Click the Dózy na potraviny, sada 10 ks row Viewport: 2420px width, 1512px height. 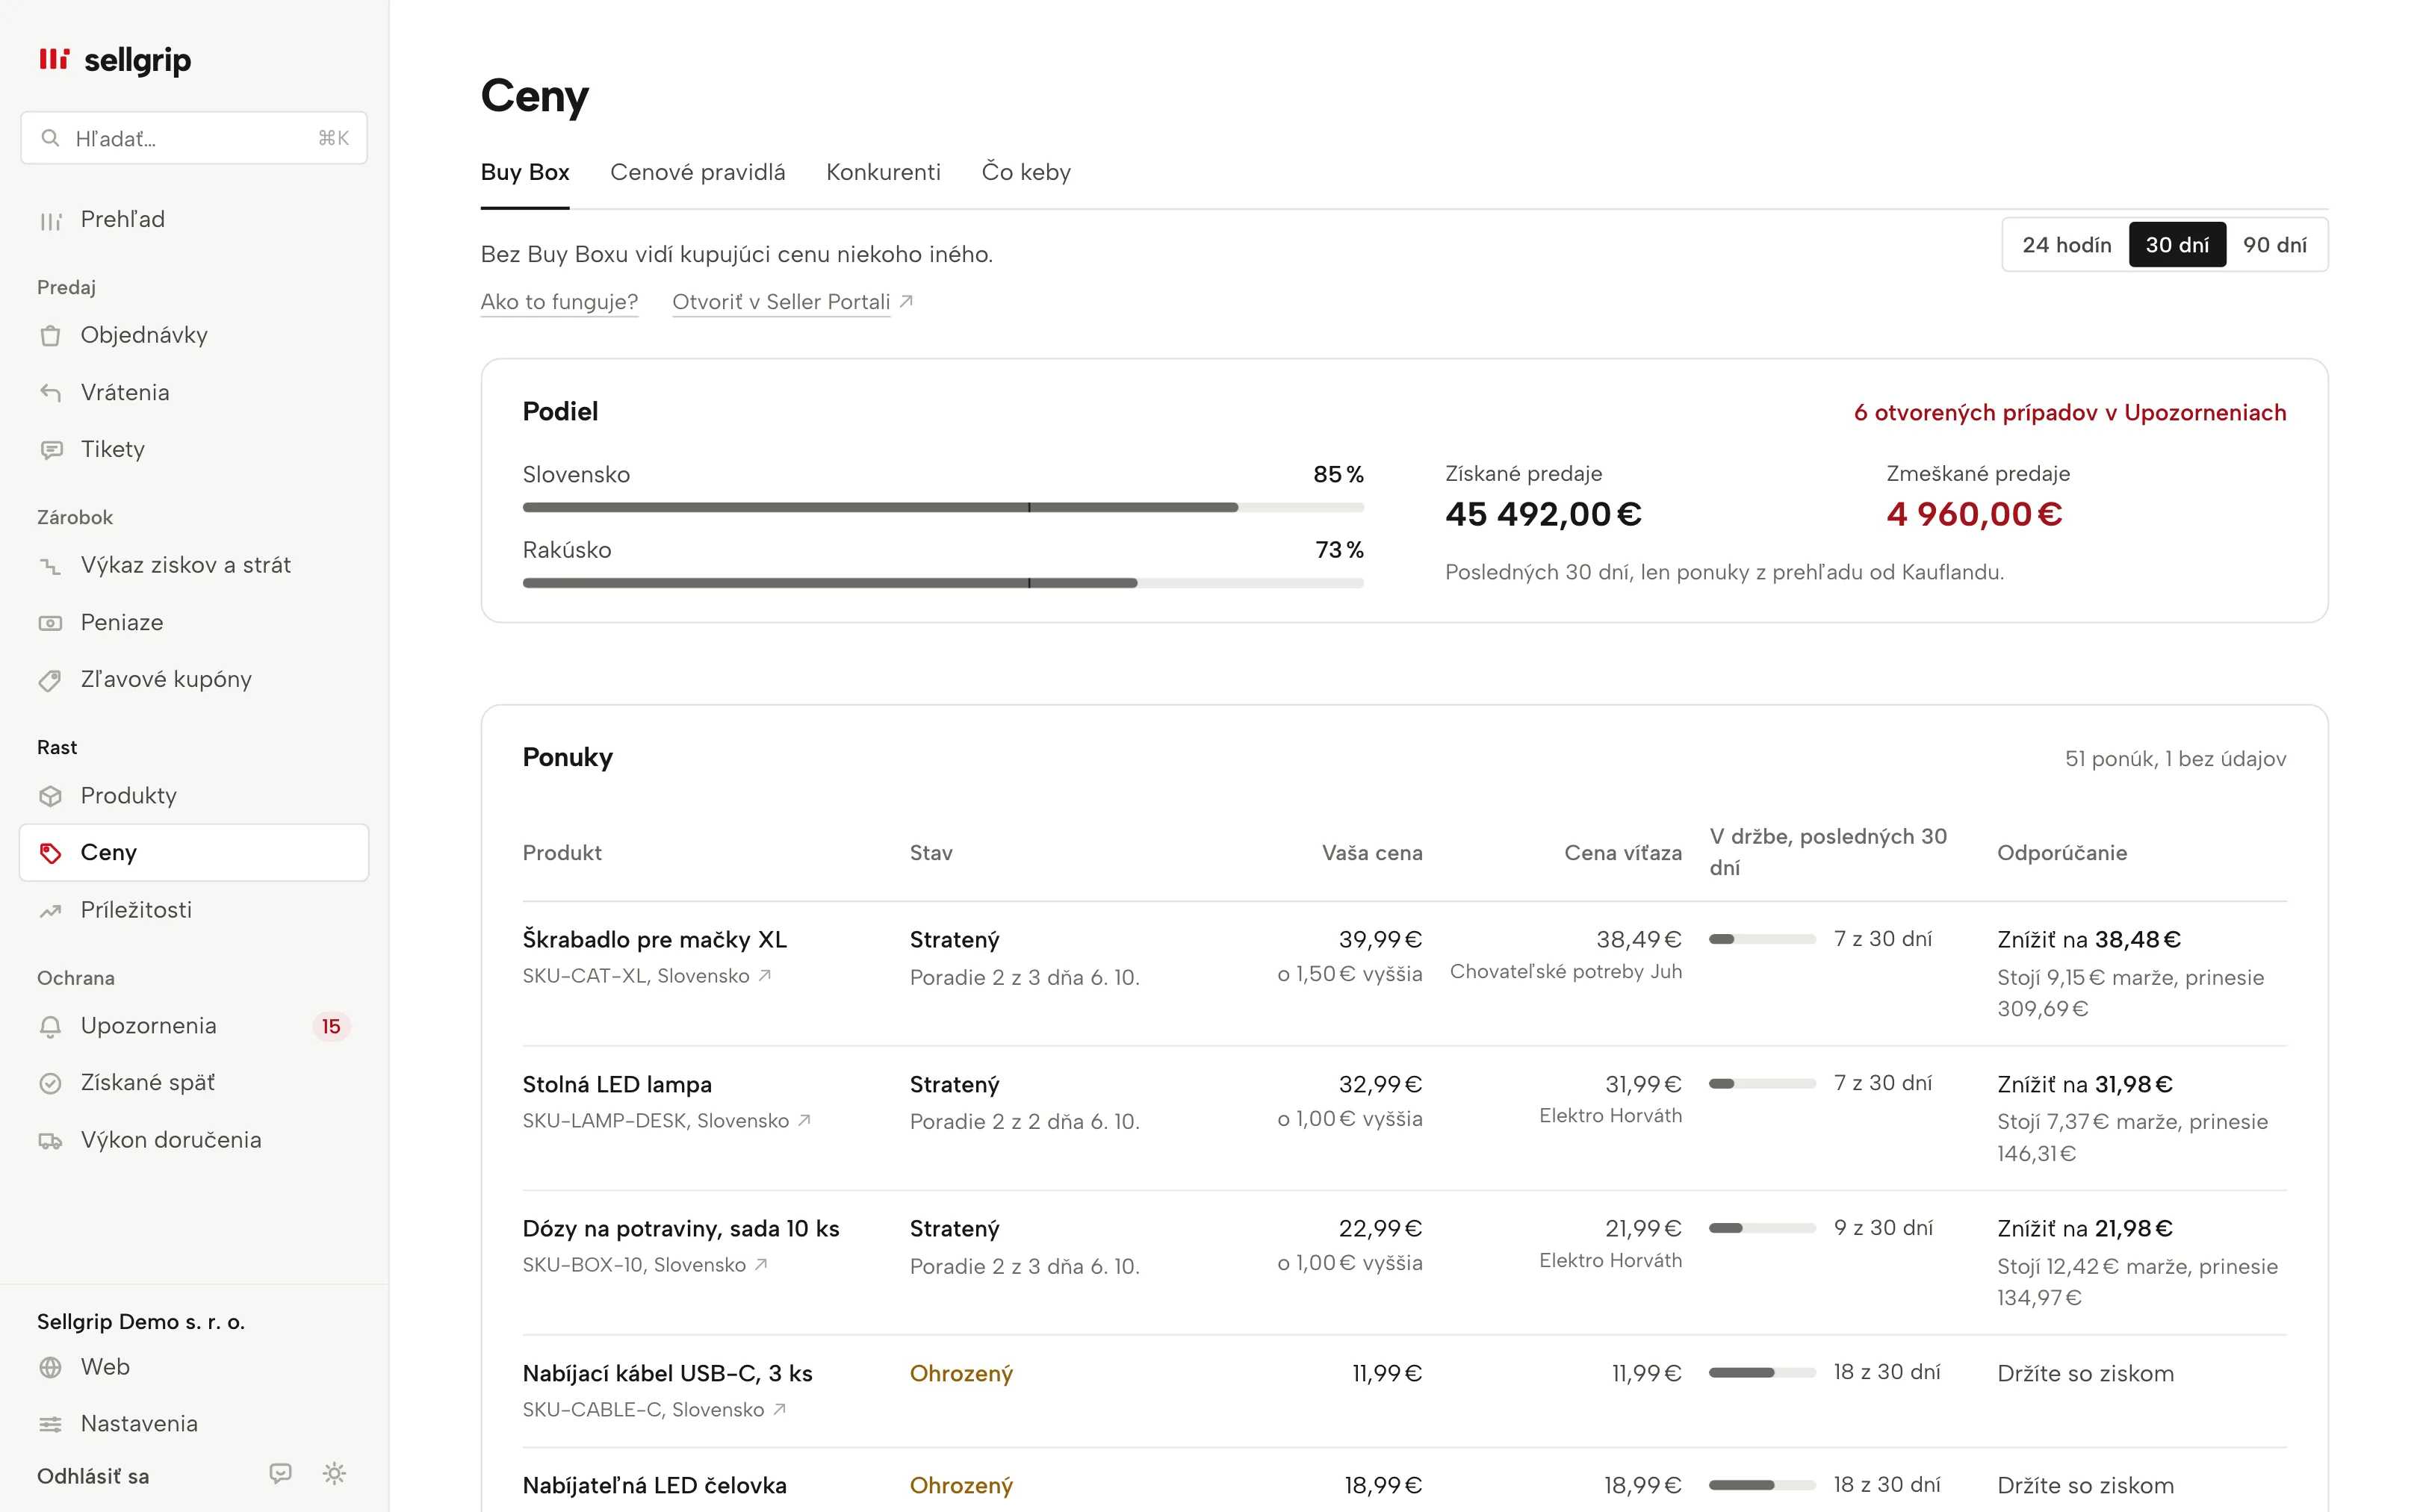[1404, 1263]
